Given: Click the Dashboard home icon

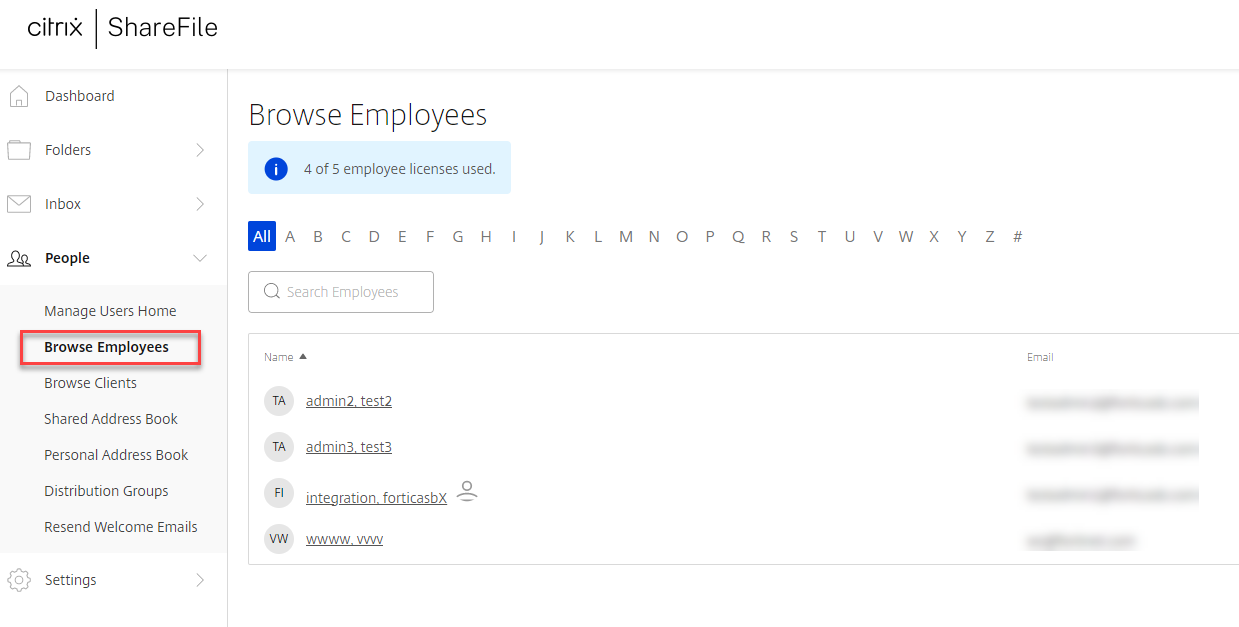Looking at the screenshot, I should click(18, 97).
